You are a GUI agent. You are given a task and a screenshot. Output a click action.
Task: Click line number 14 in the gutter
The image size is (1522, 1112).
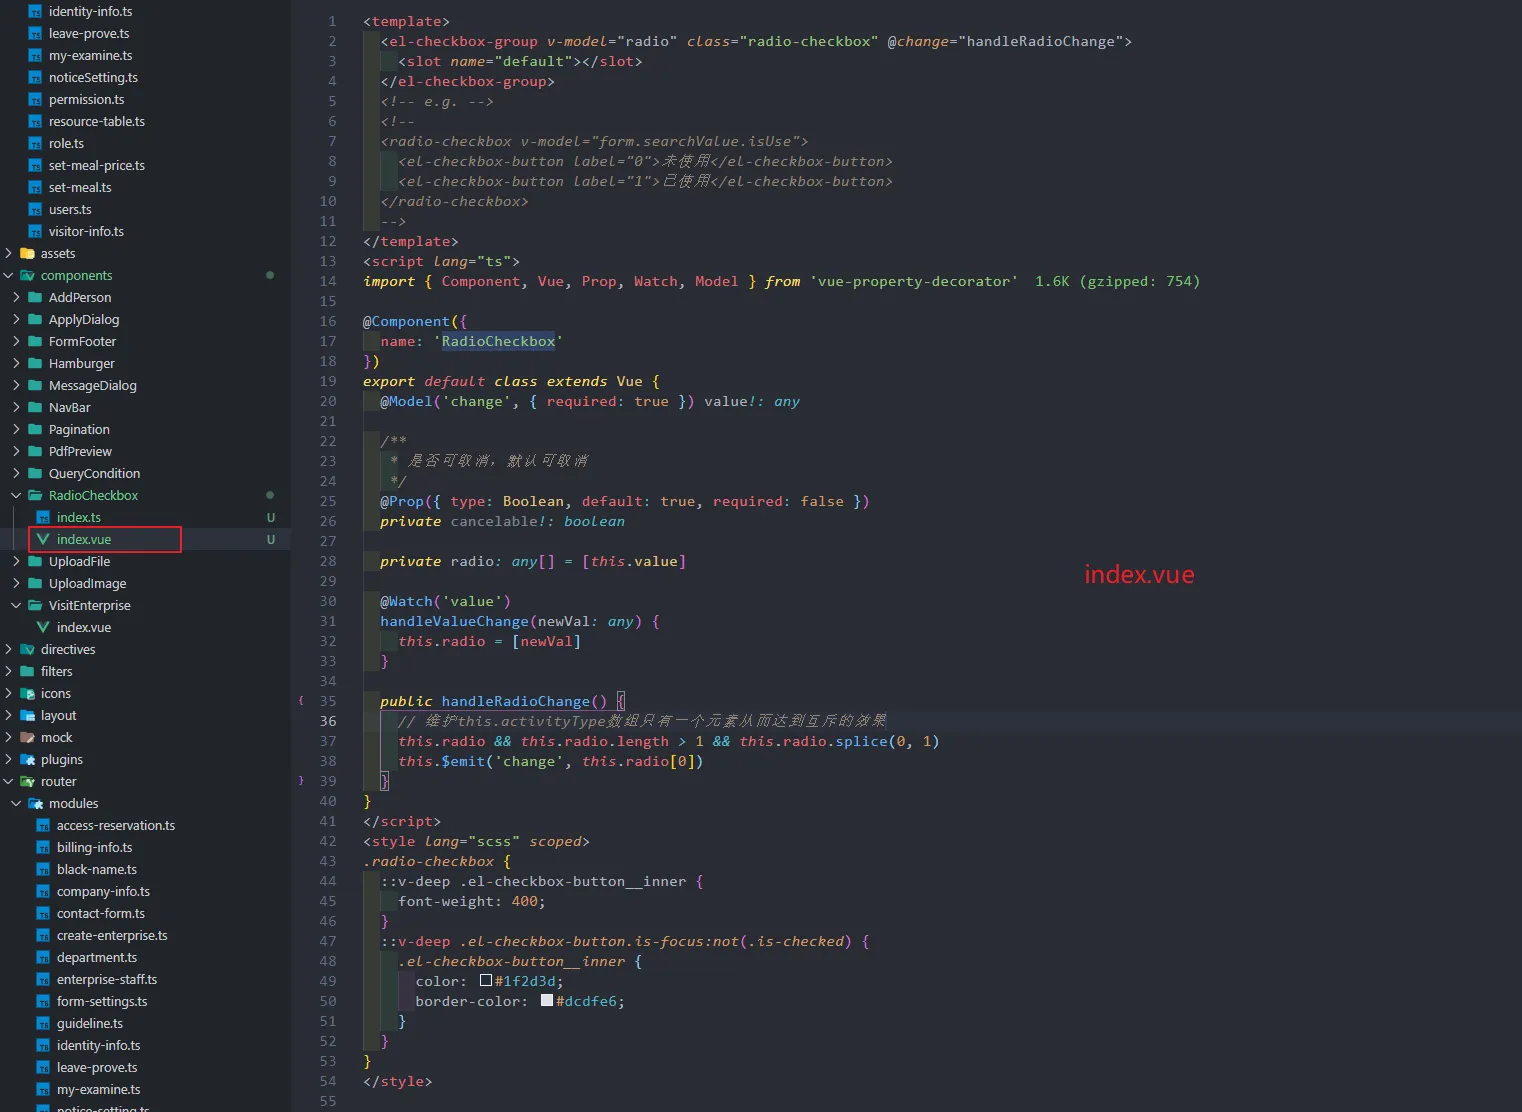click(x=328, y=281)
